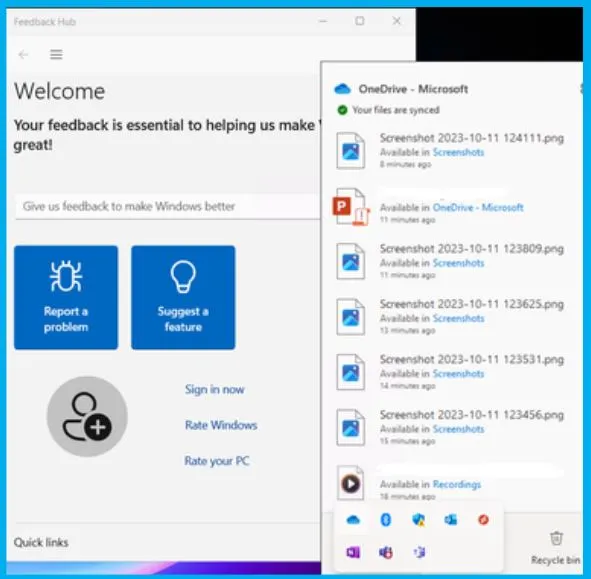
Task: Click the Outlook tray icon
Action: coord(451,520)
